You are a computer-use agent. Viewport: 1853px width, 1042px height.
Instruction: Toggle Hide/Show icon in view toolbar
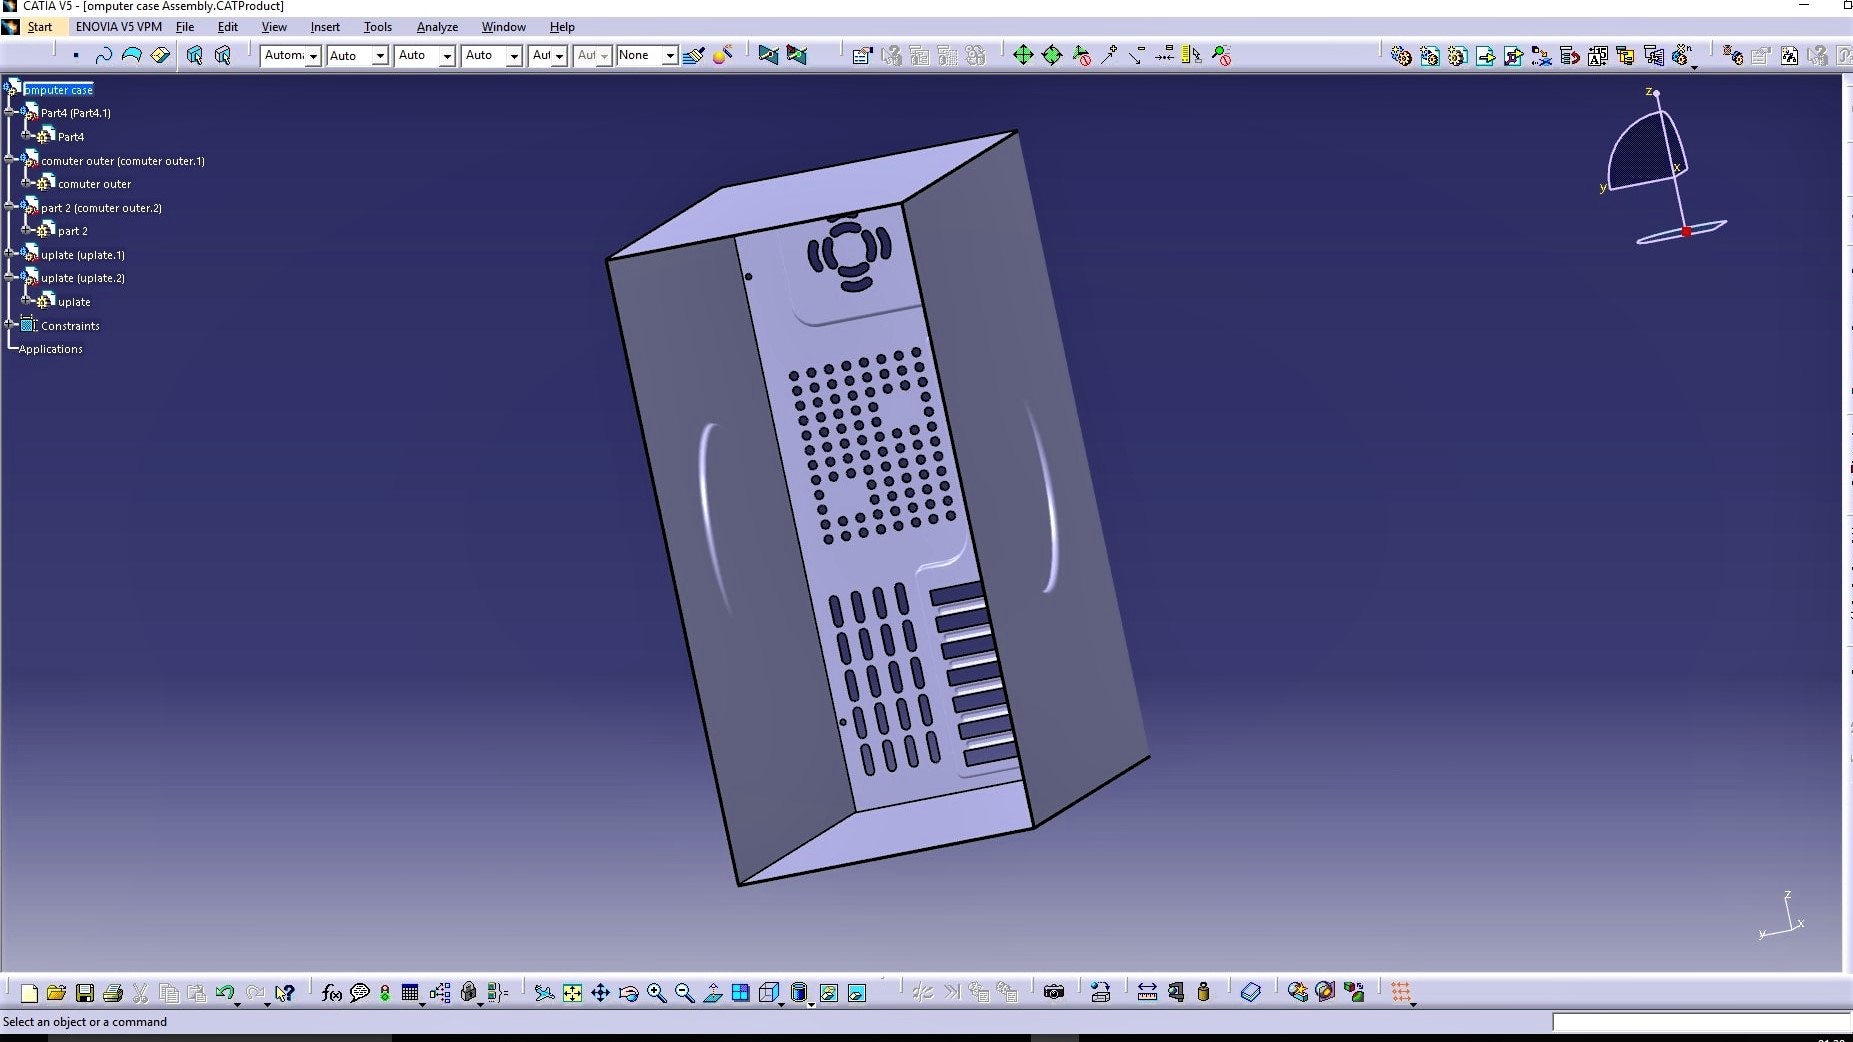(829, 993)
